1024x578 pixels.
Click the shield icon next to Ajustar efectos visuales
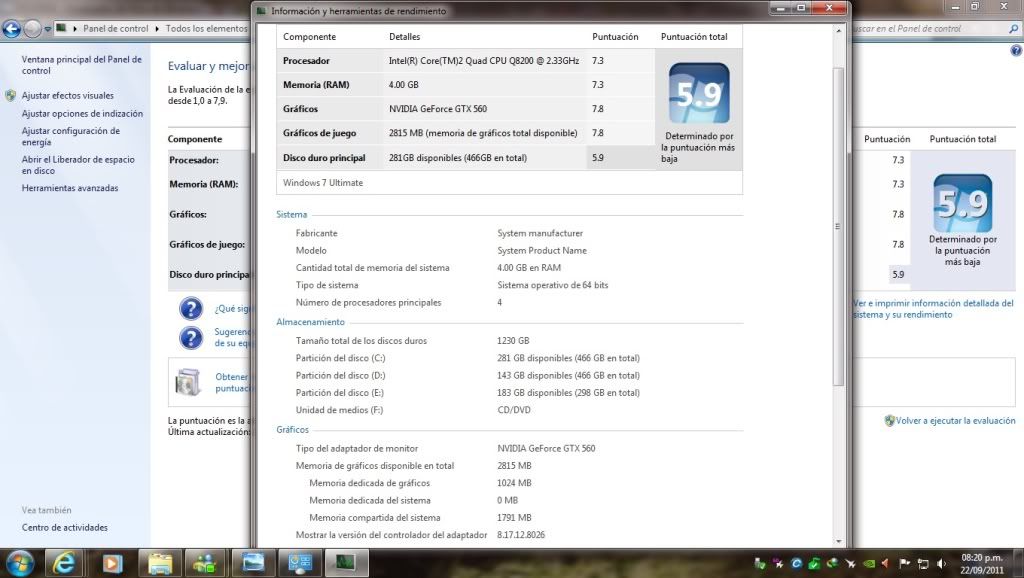click(10, 95)
